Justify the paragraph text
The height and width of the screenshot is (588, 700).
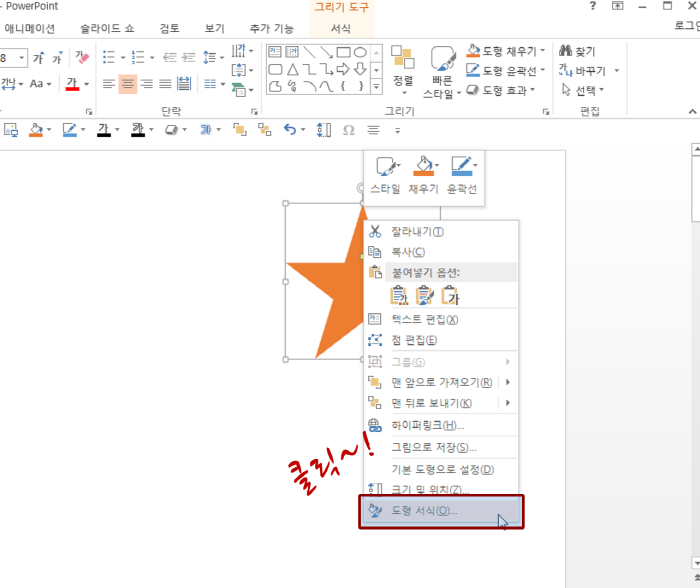[165, 83]
